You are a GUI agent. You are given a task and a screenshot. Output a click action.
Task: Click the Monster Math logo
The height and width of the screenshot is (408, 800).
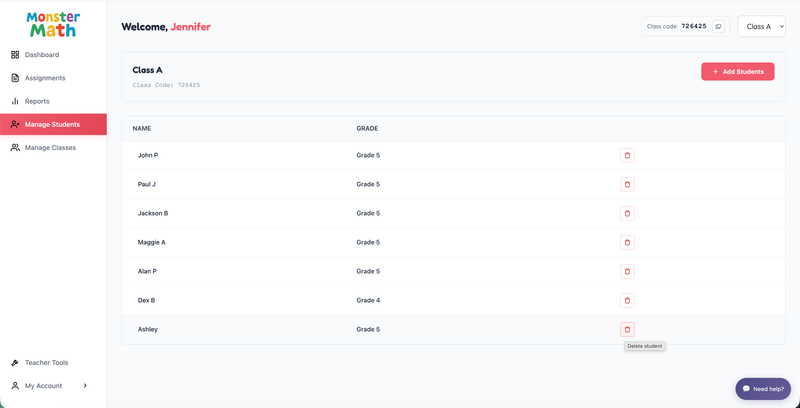[53, 24]
